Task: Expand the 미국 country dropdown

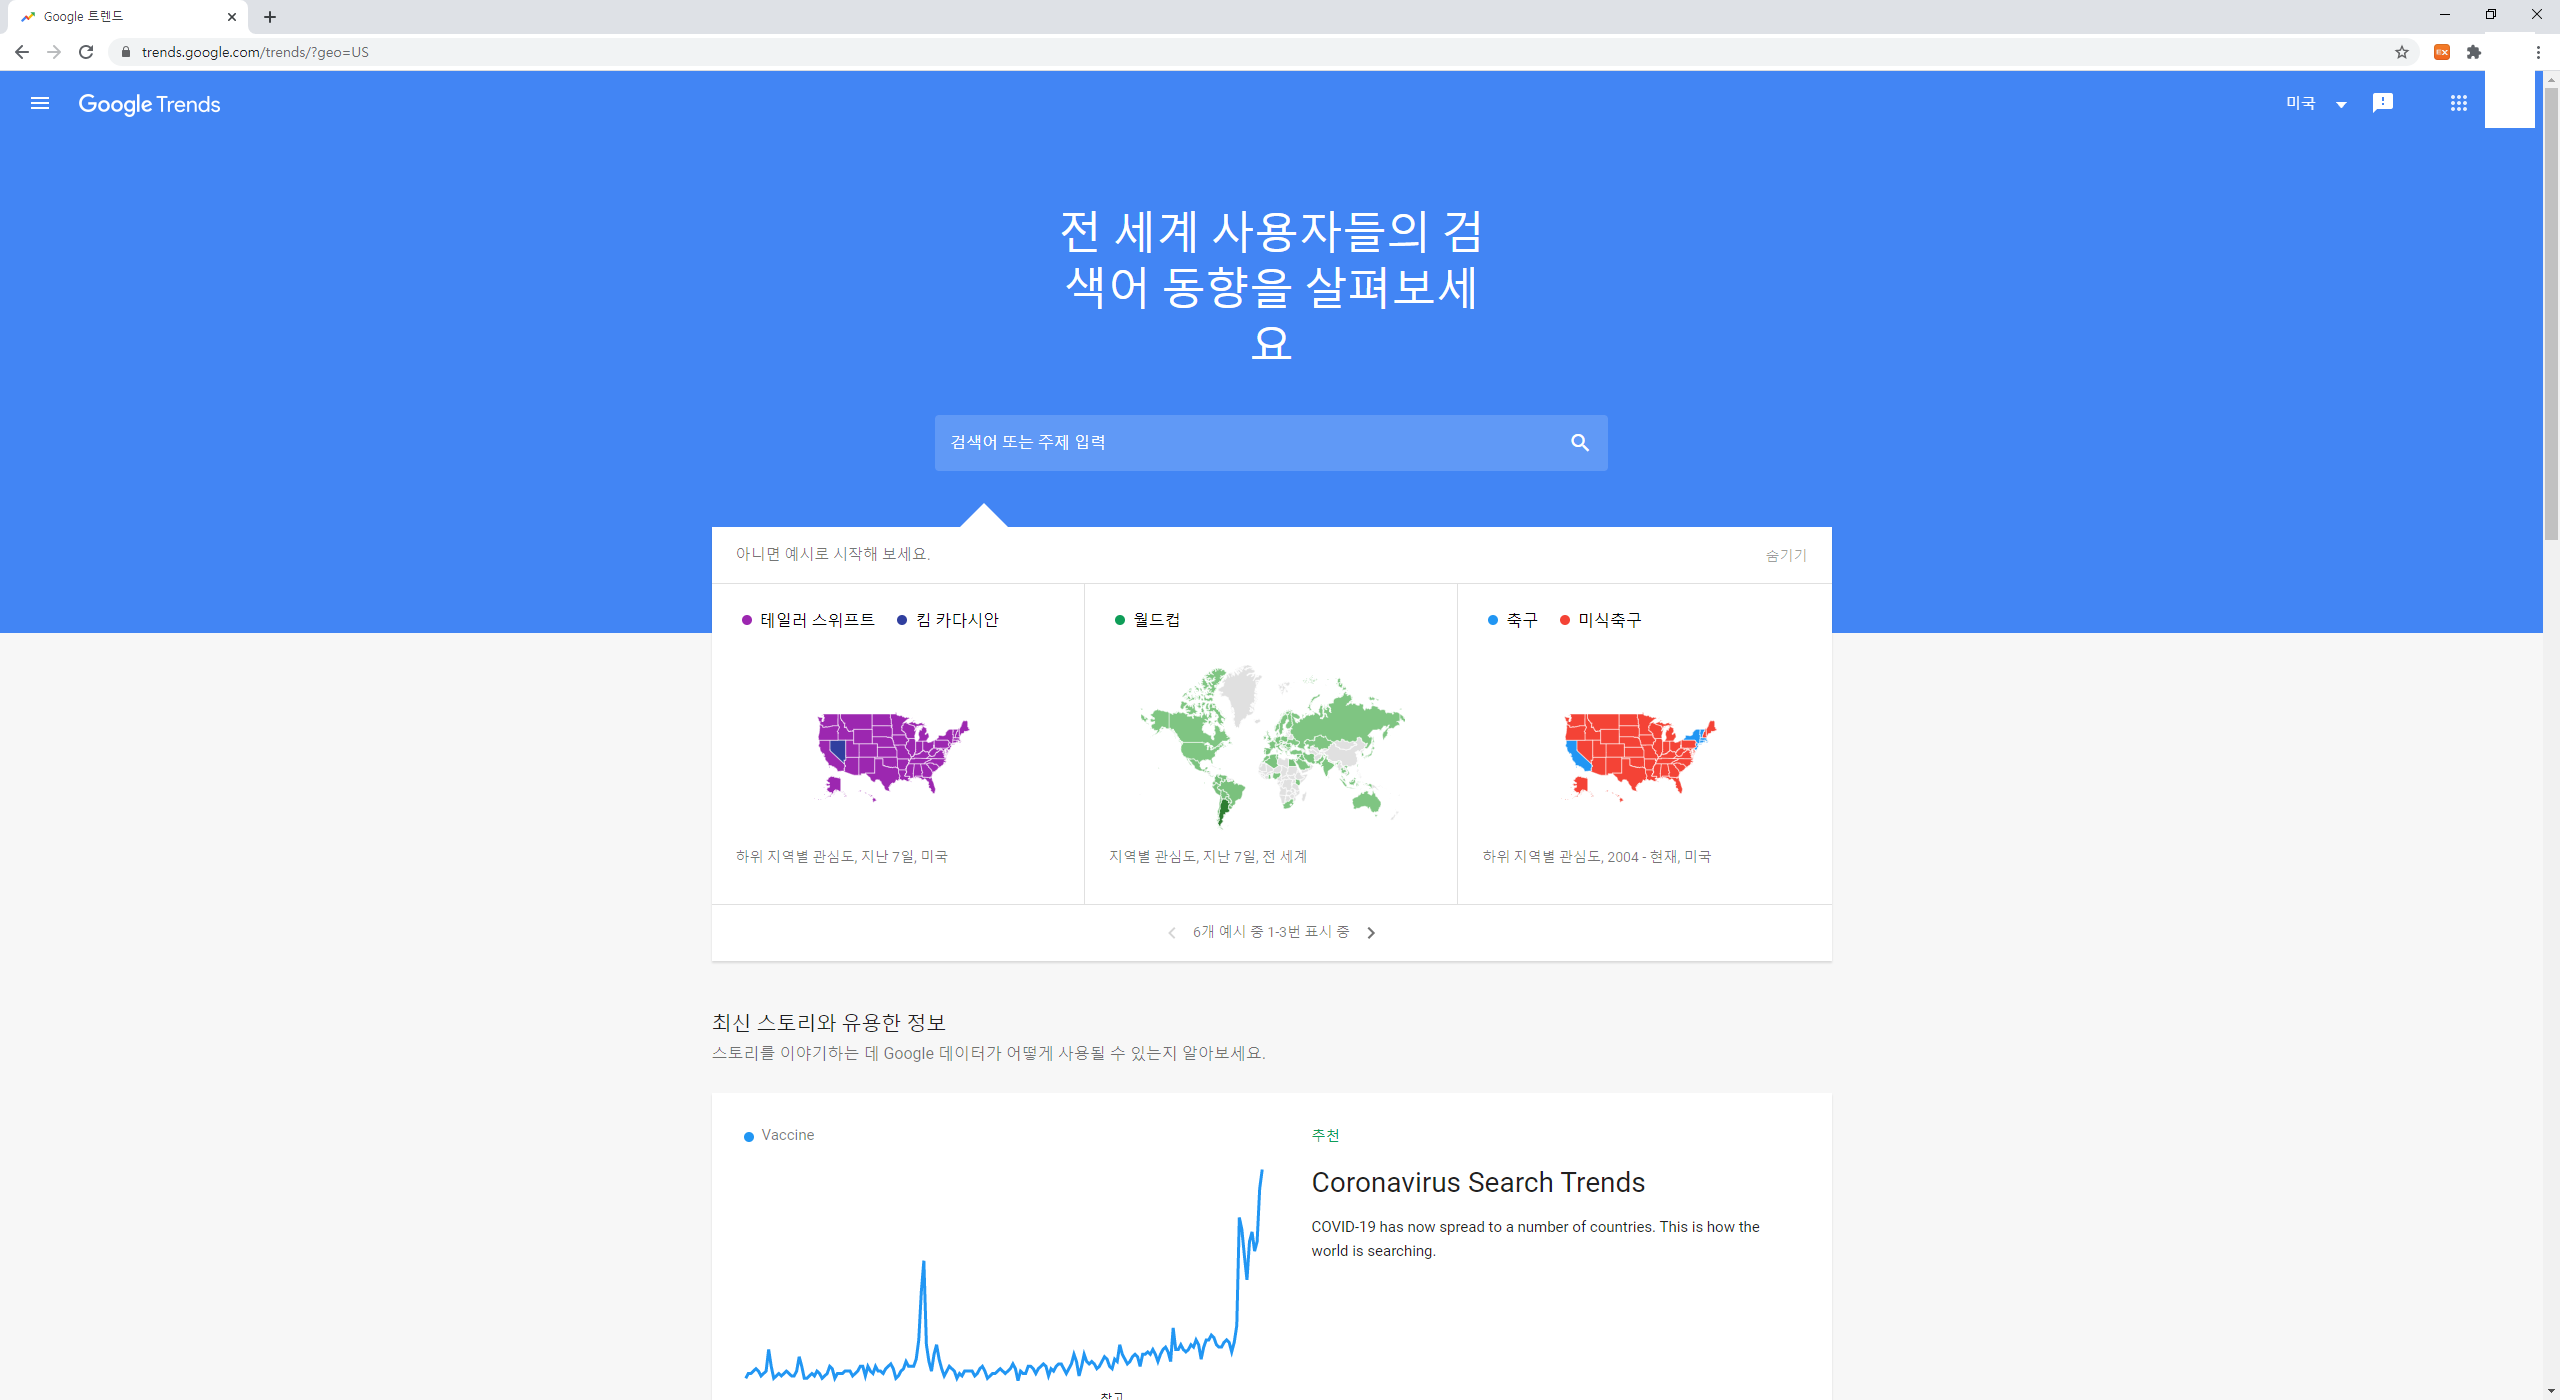Action: pos(2317,103)
